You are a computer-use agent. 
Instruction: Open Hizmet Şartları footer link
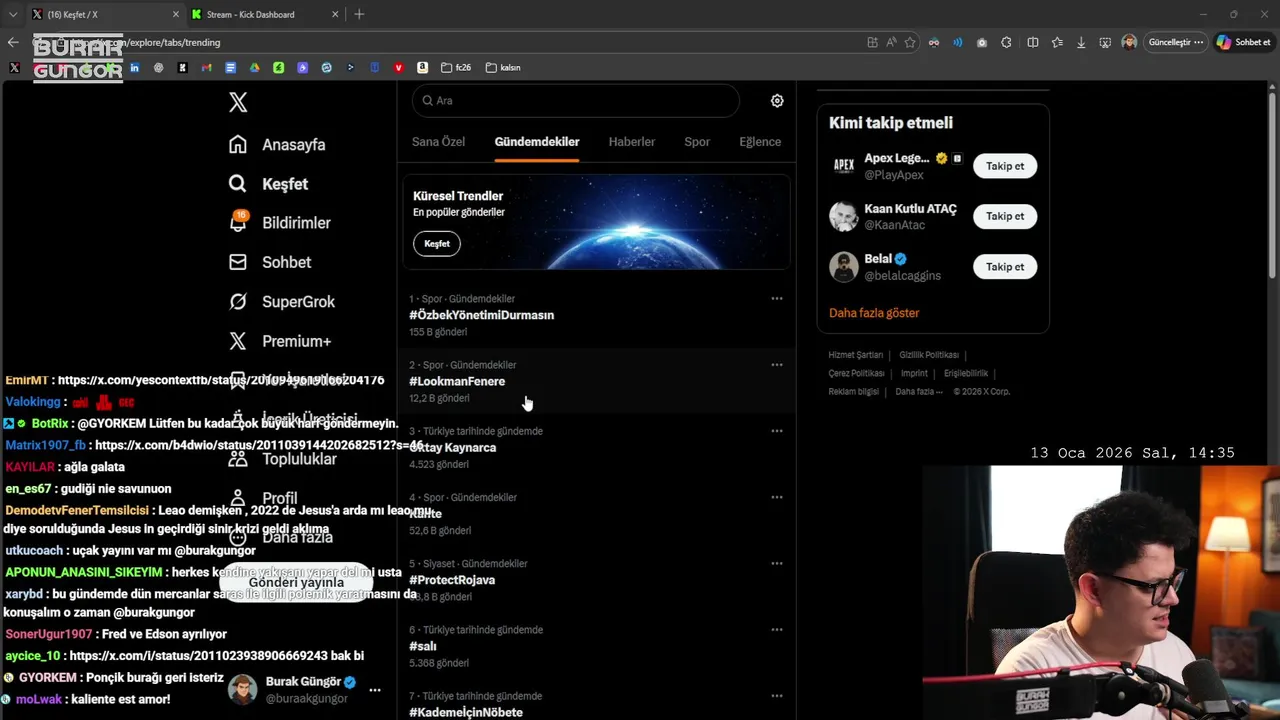point(856,355)
